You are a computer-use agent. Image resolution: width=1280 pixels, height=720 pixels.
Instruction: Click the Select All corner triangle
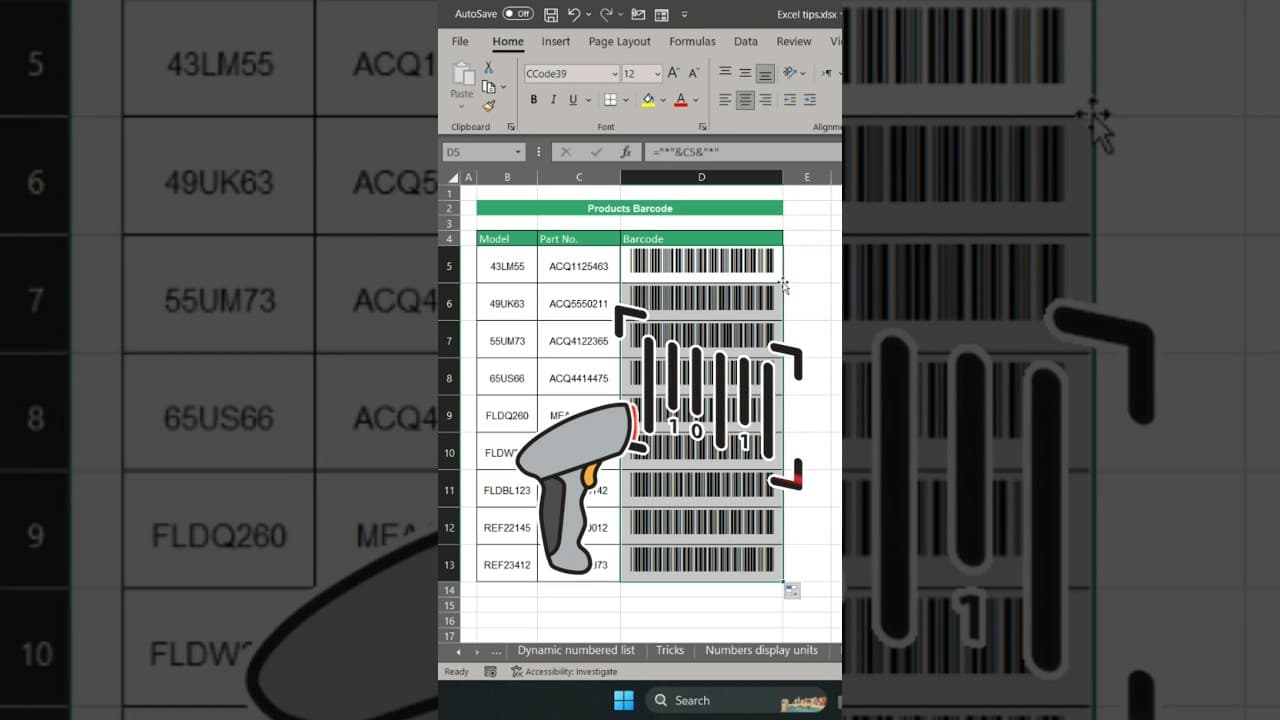coord(451,177)
